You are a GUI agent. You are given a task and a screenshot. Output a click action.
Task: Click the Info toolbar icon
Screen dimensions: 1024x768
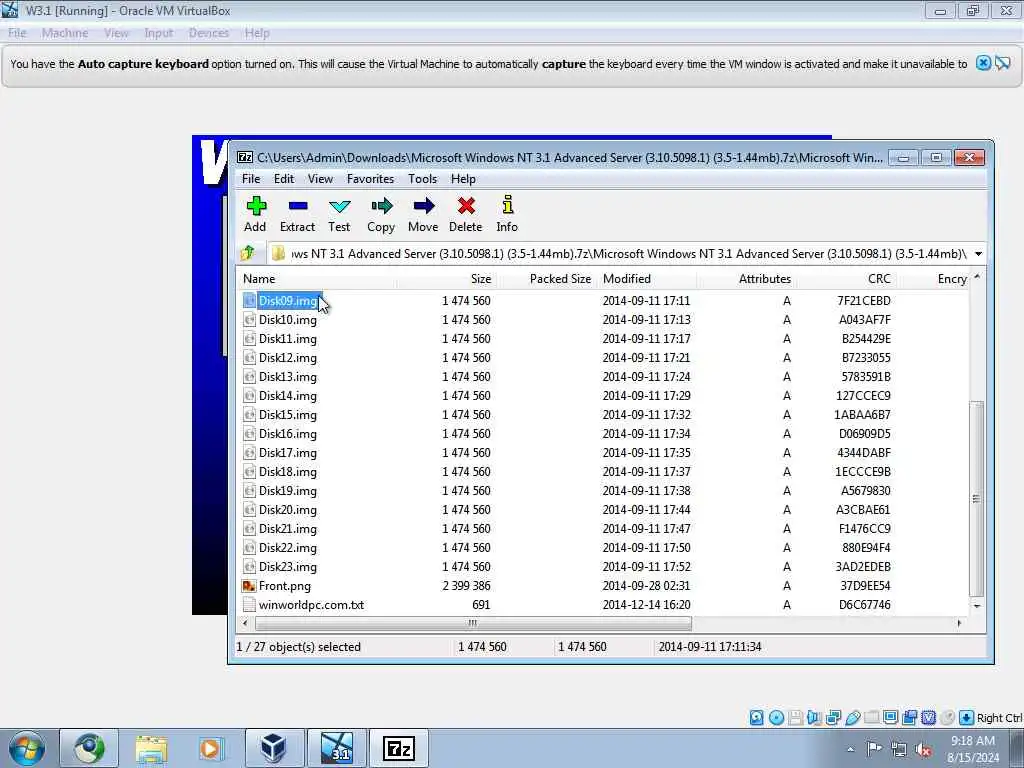[507, 214]
